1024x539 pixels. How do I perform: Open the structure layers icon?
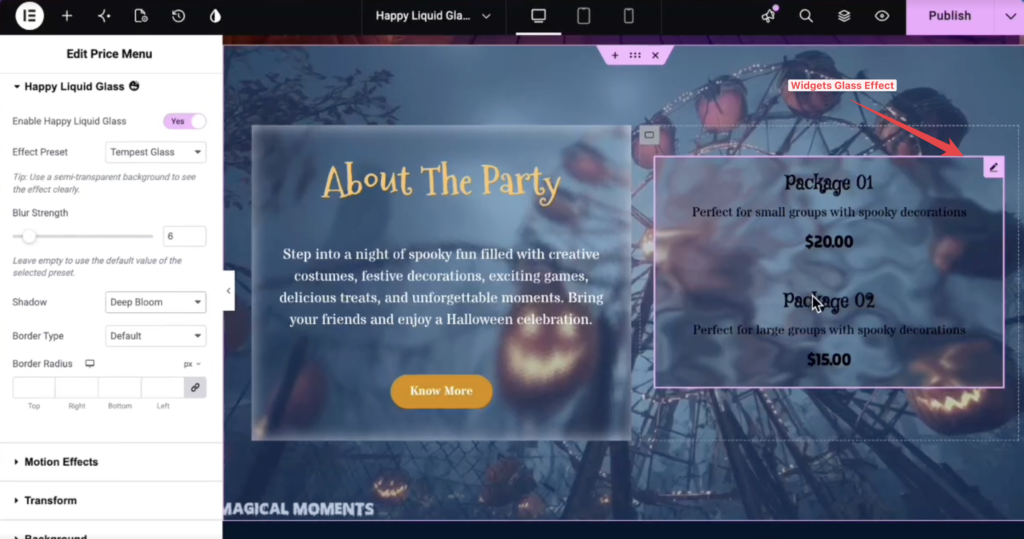[x=844, y=16]
